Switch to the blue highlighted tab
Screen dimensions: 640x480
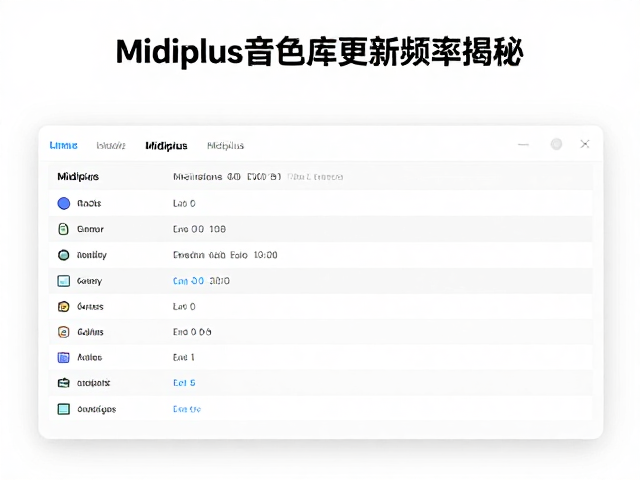point(63,145)
